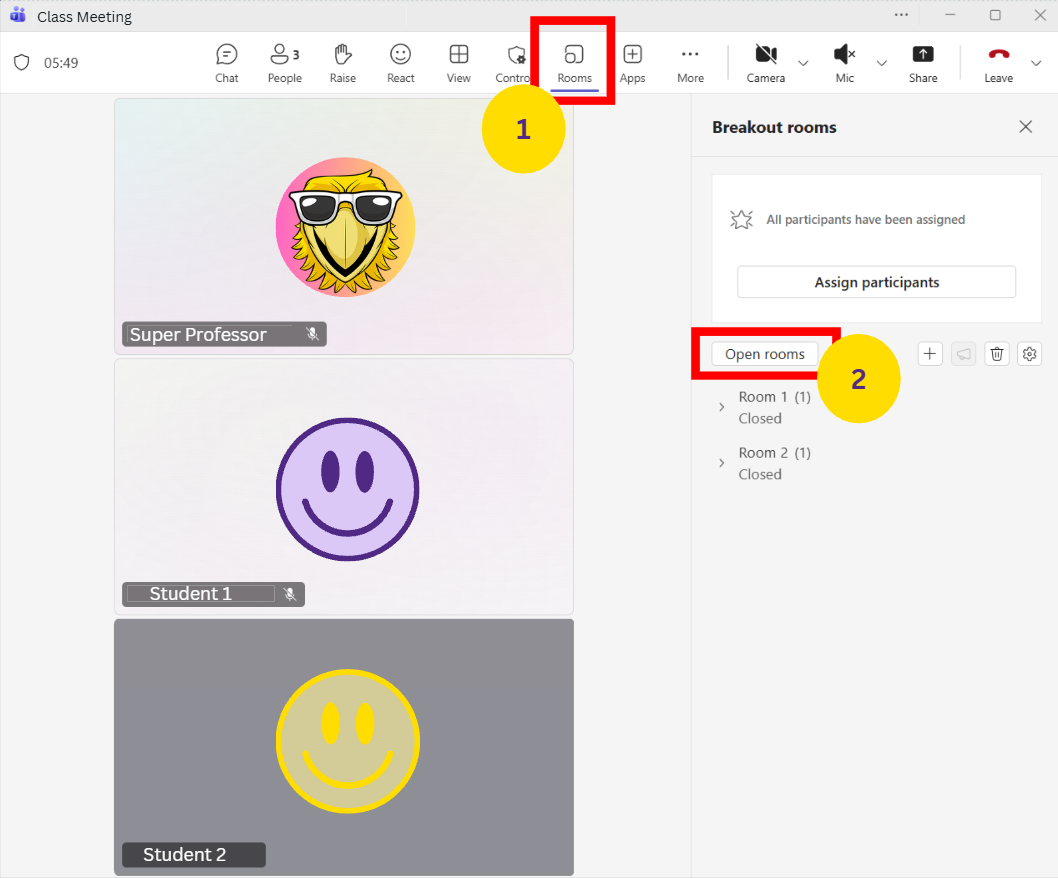Raise your hand in the meeting
Image resolution: width=1058 pixels, height=878 pixels.
(343, 62)
